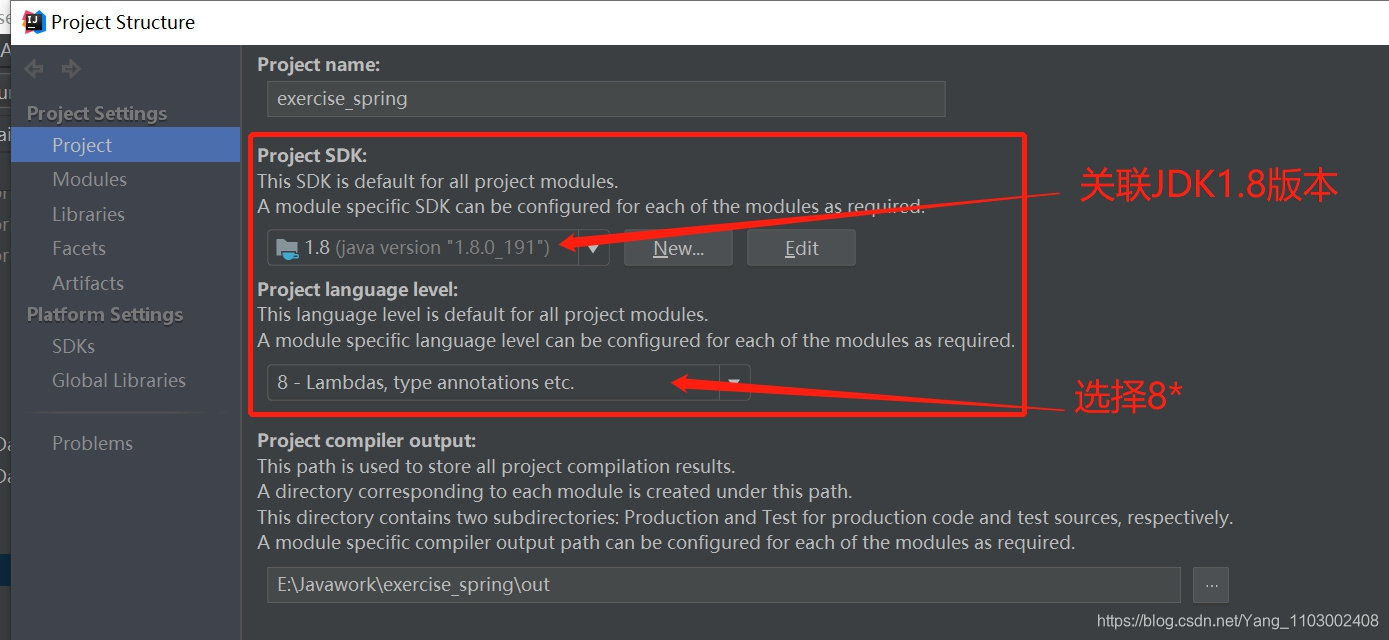Open Global Libraries settings
The height and width of the screenshot is (640, 1389).
point(118,380)
